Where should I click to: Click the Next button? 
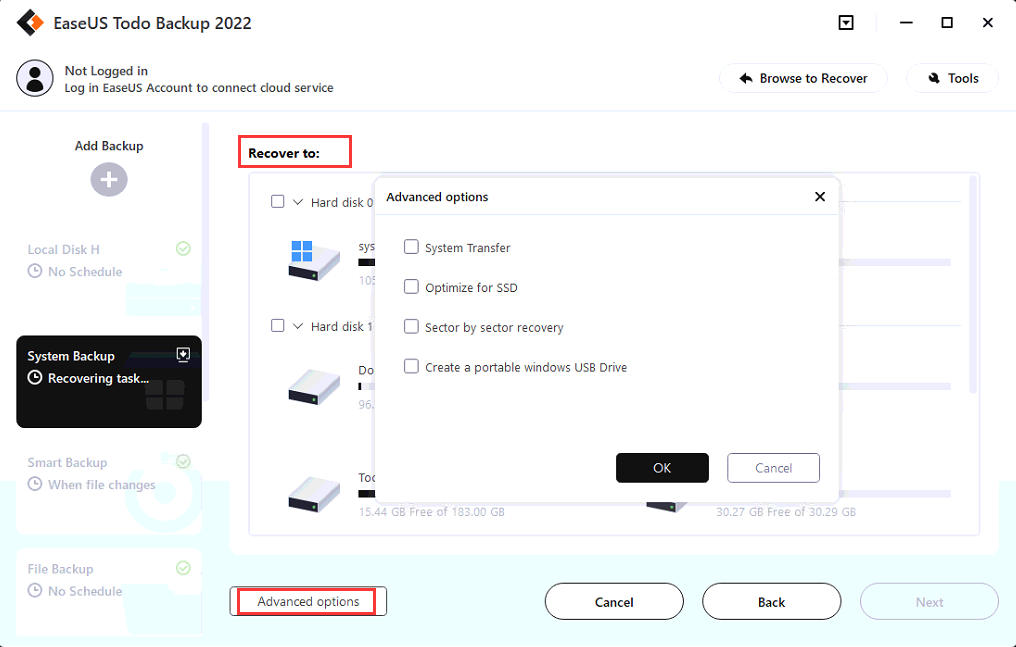(x=929, y=602)
